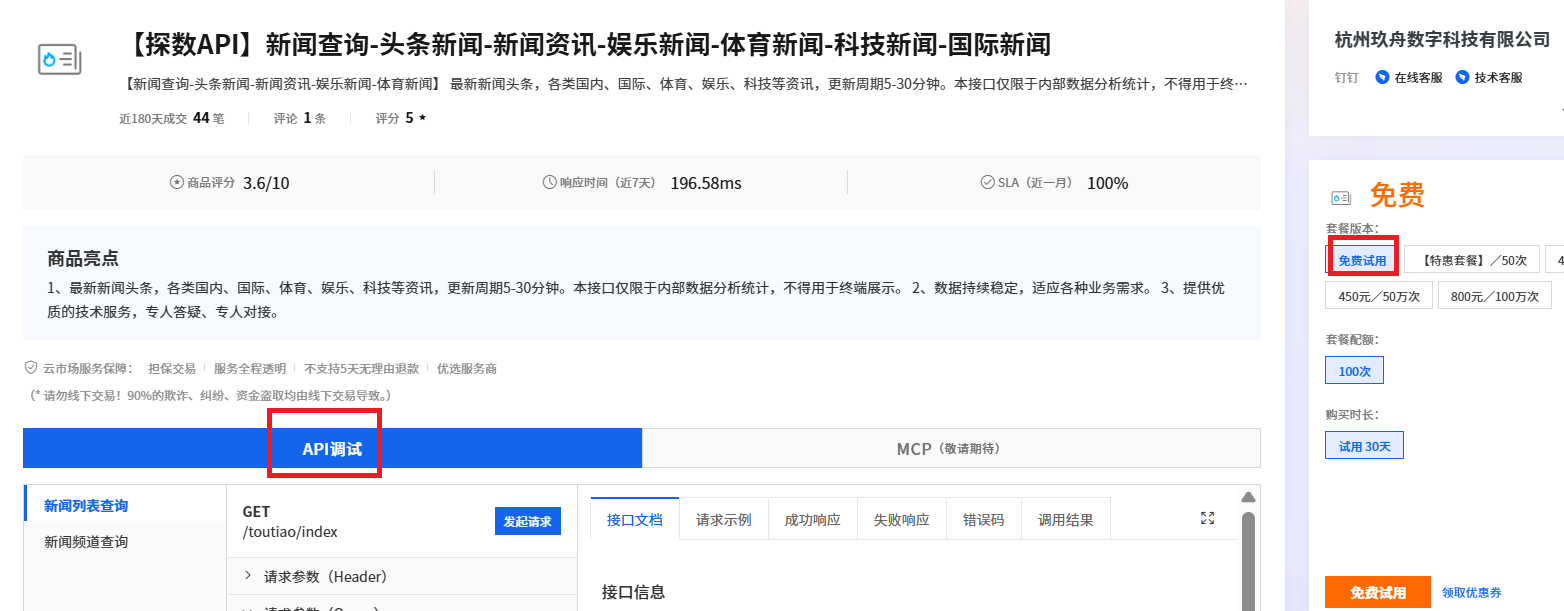Click the 领取优惠券 link
This screenshot has height=611, width=1564.
(x=1471, y=592)
